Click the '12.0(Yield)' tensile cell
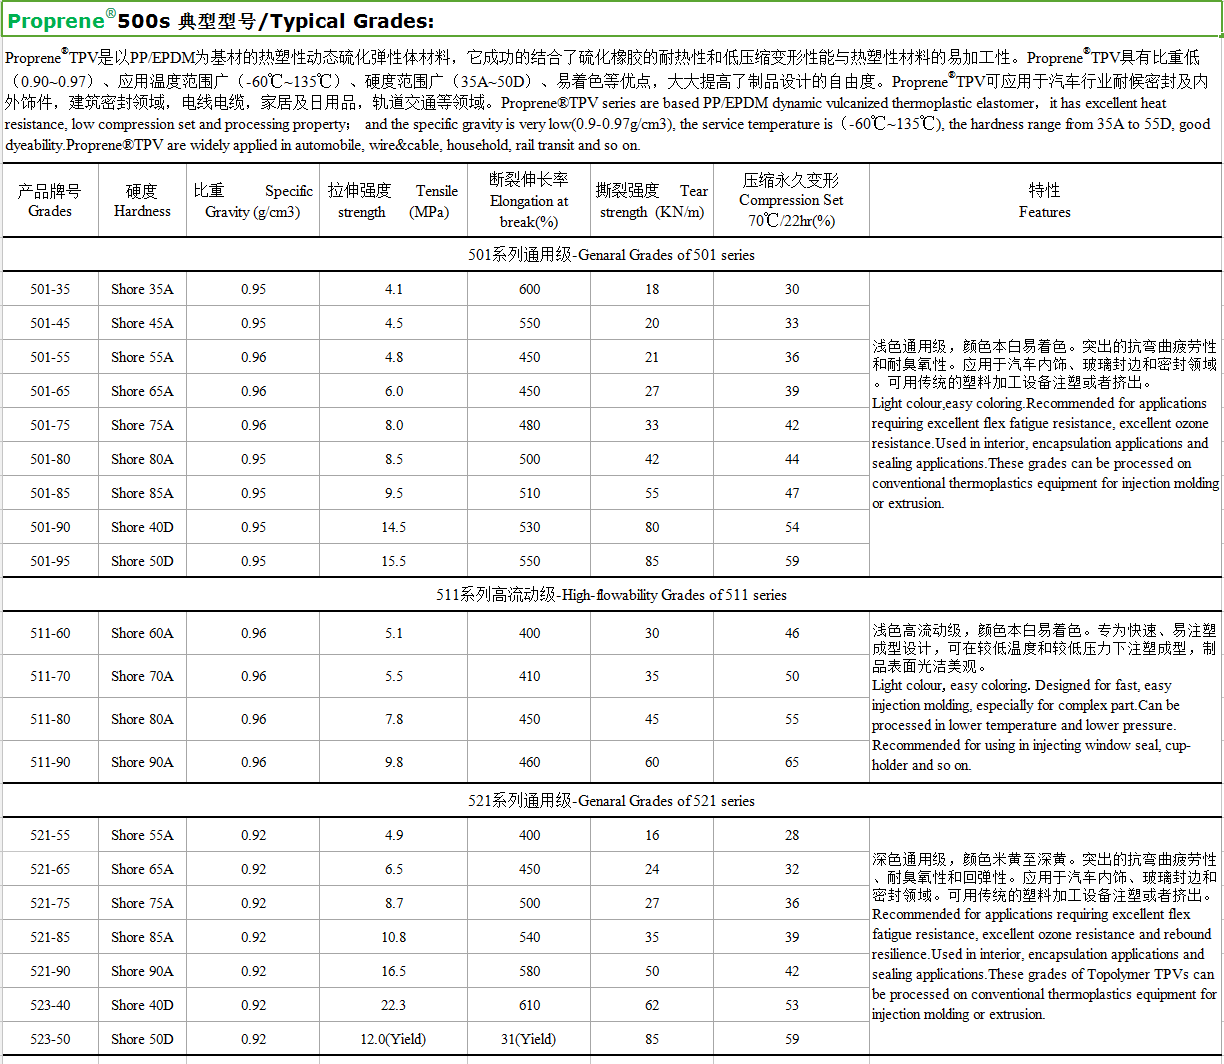Screen dimensions: 1224x1064 point(393,1039)
